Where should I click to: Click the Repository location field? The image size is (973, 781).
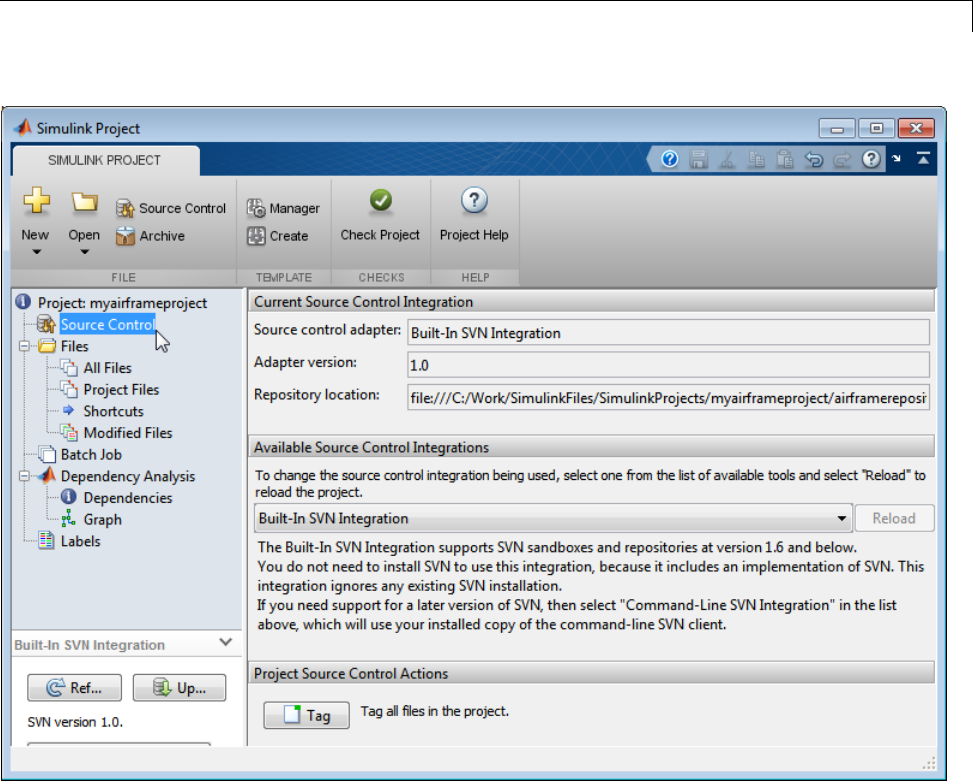(x=668, y=398)
